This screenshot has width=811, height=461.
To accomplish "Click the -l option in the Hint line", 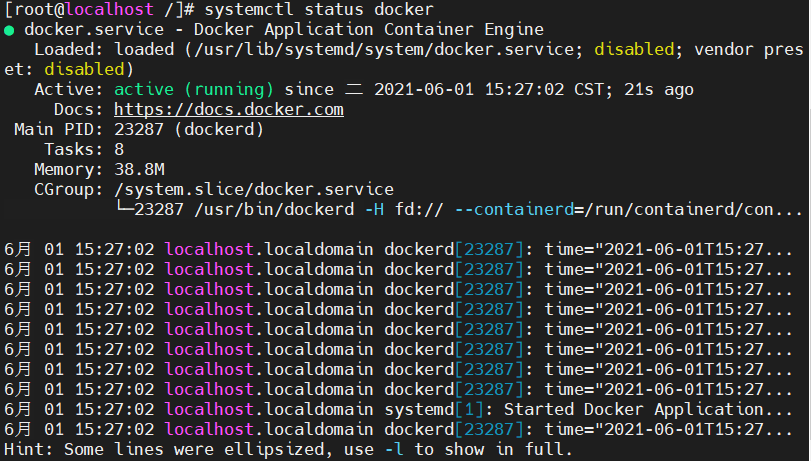I will [x=394, y=450].
